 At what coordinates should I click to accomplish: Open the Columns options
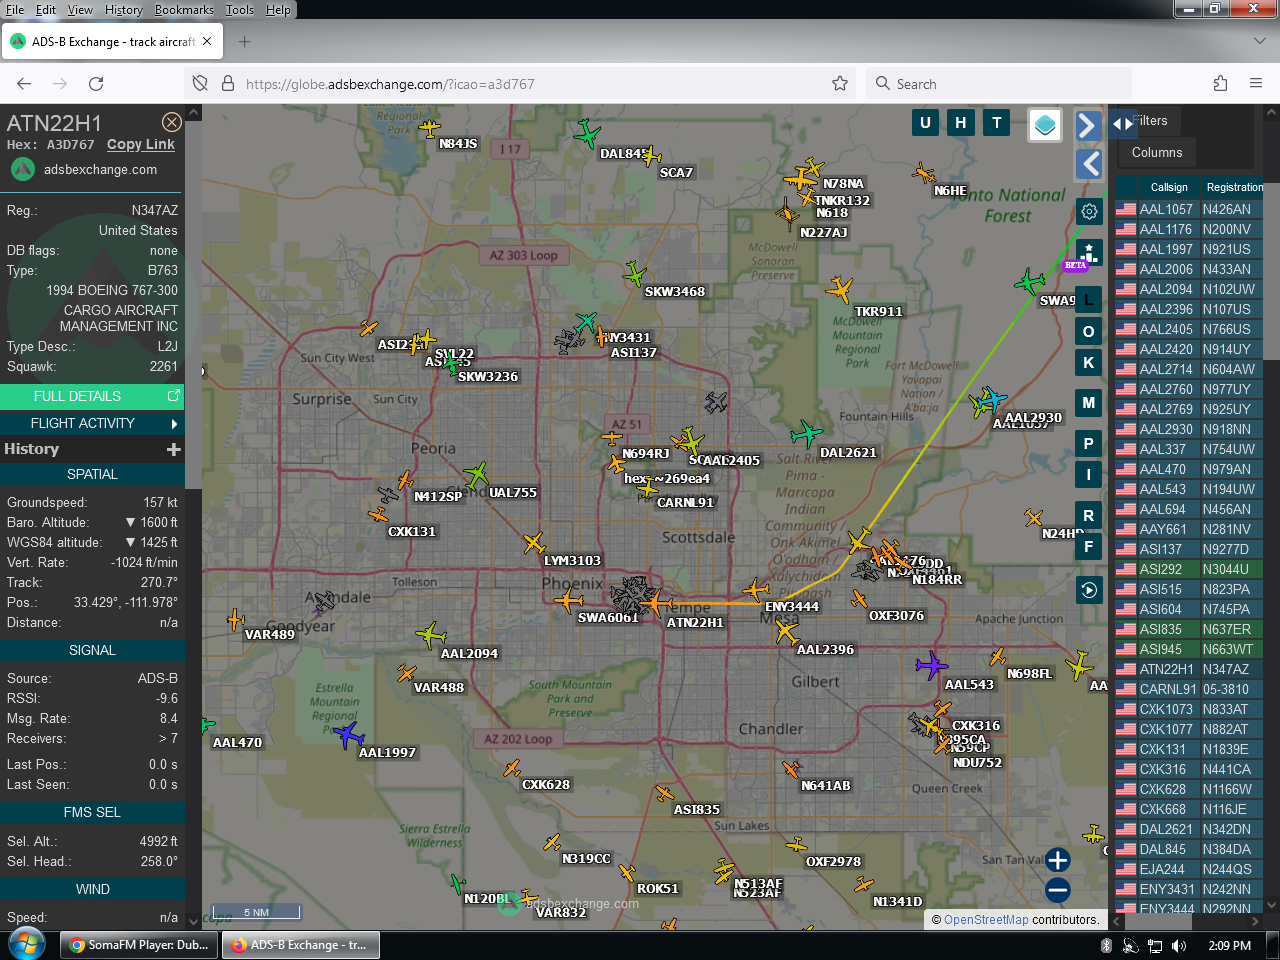(1157, 152)
